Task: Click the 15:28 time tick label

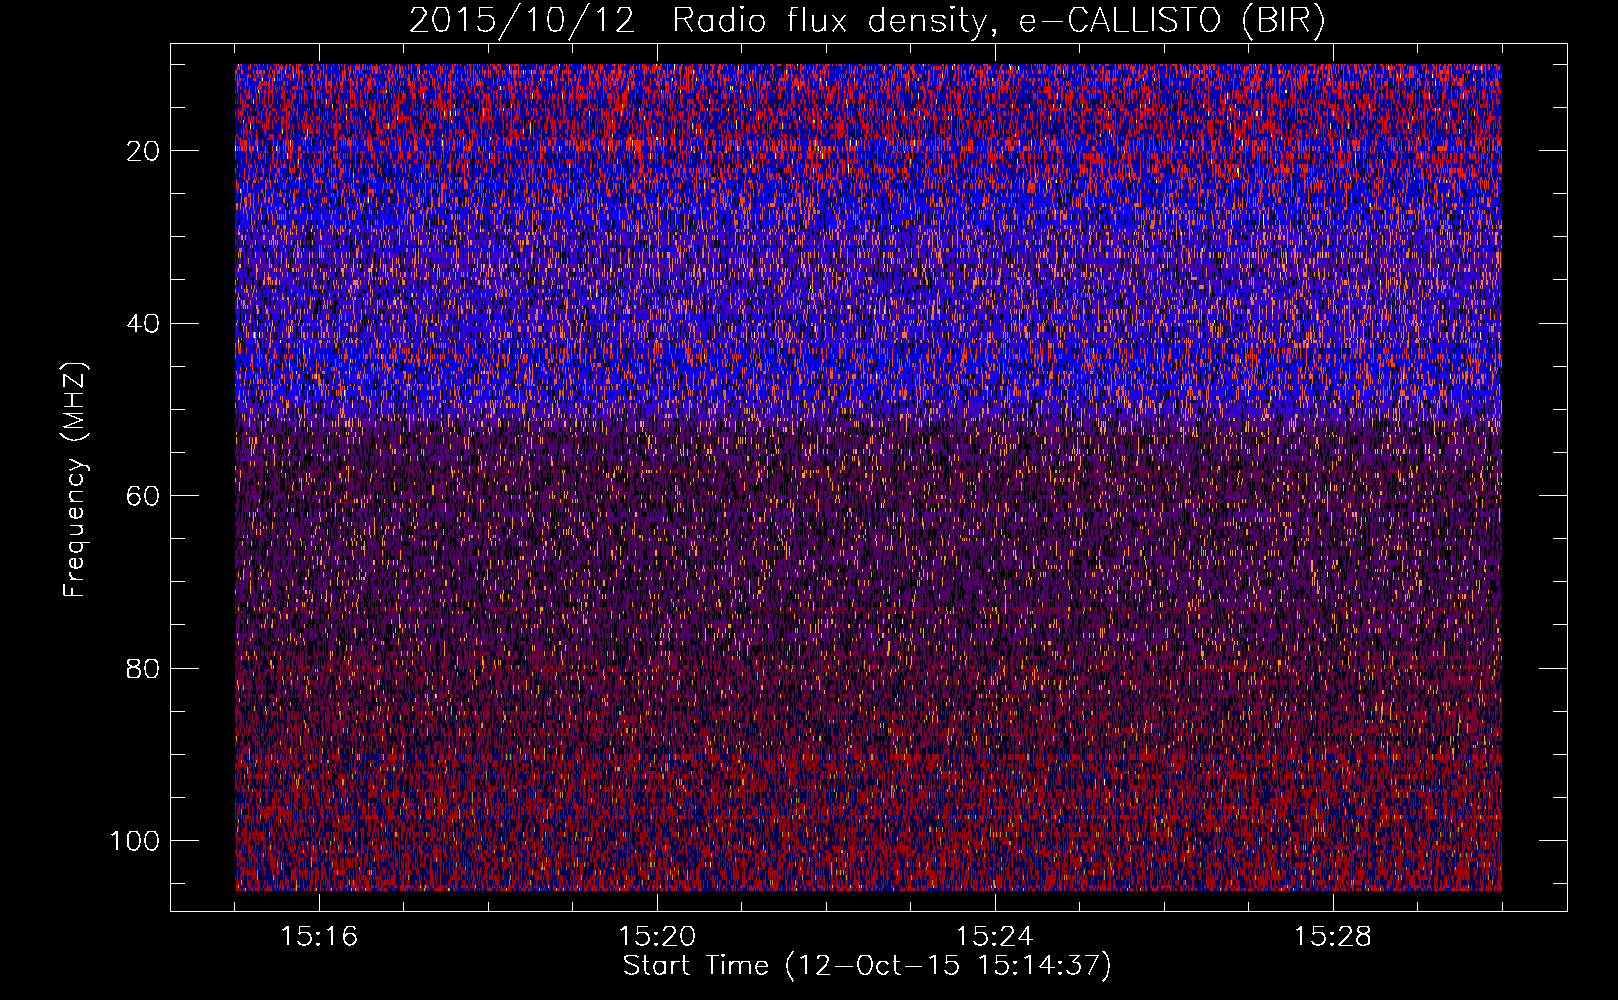Action: [1332, 937]
